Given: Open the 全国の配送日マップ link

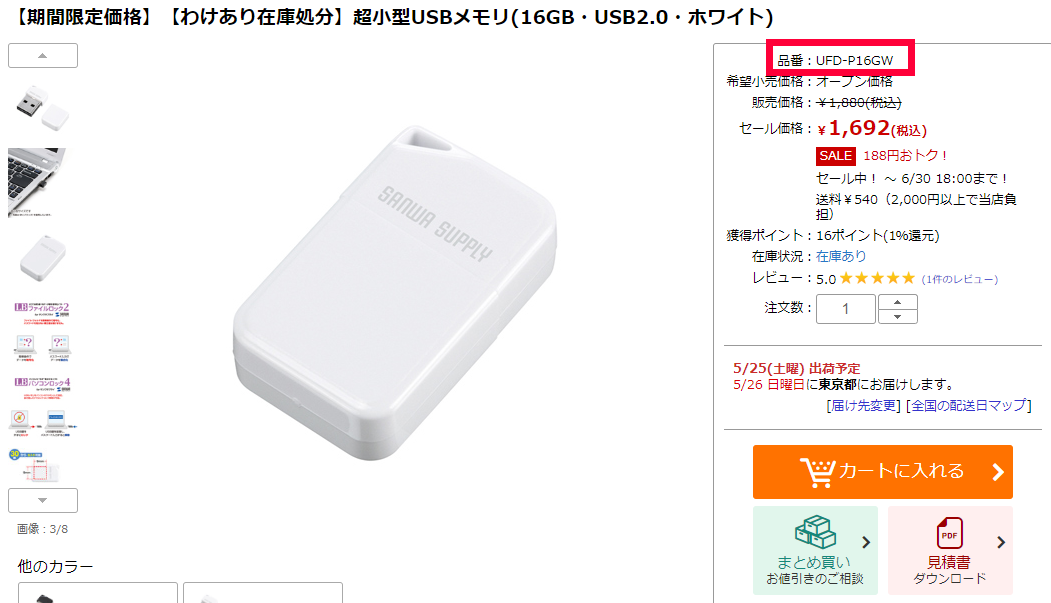Looking at the screenshot, I should (969, 405).
